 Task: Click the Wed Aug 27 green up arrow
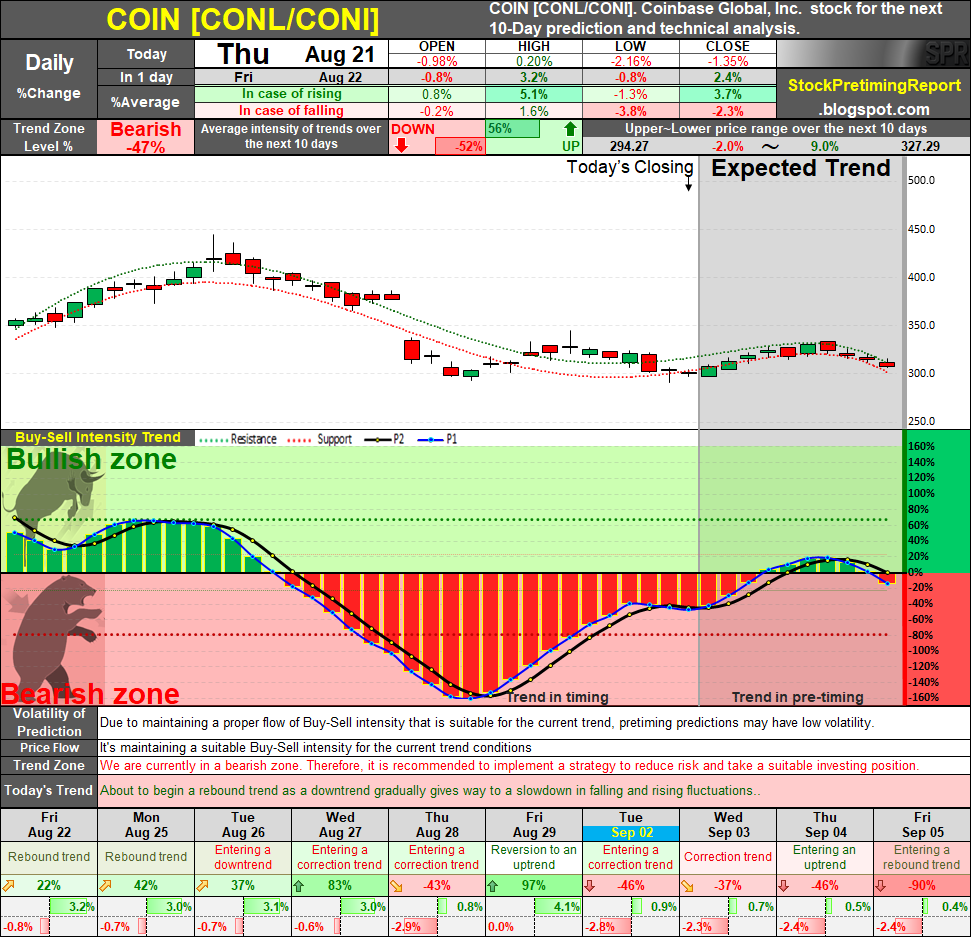click(299, 886)
